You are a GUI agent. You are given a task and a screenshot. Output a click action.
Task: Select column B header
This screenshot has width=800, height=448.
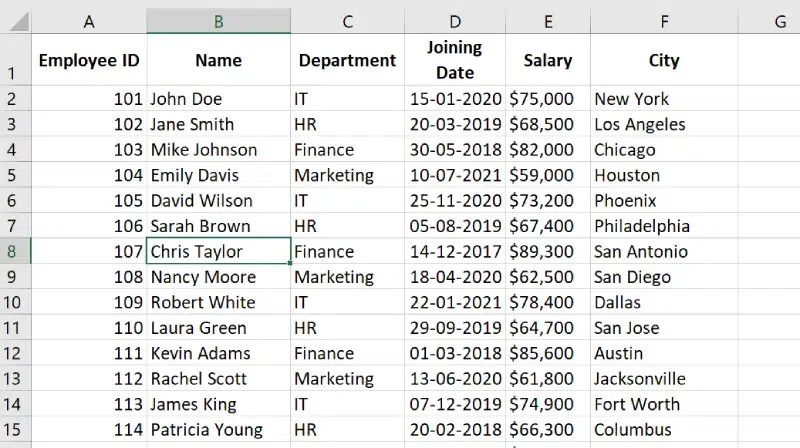click(x=218, y=21)
